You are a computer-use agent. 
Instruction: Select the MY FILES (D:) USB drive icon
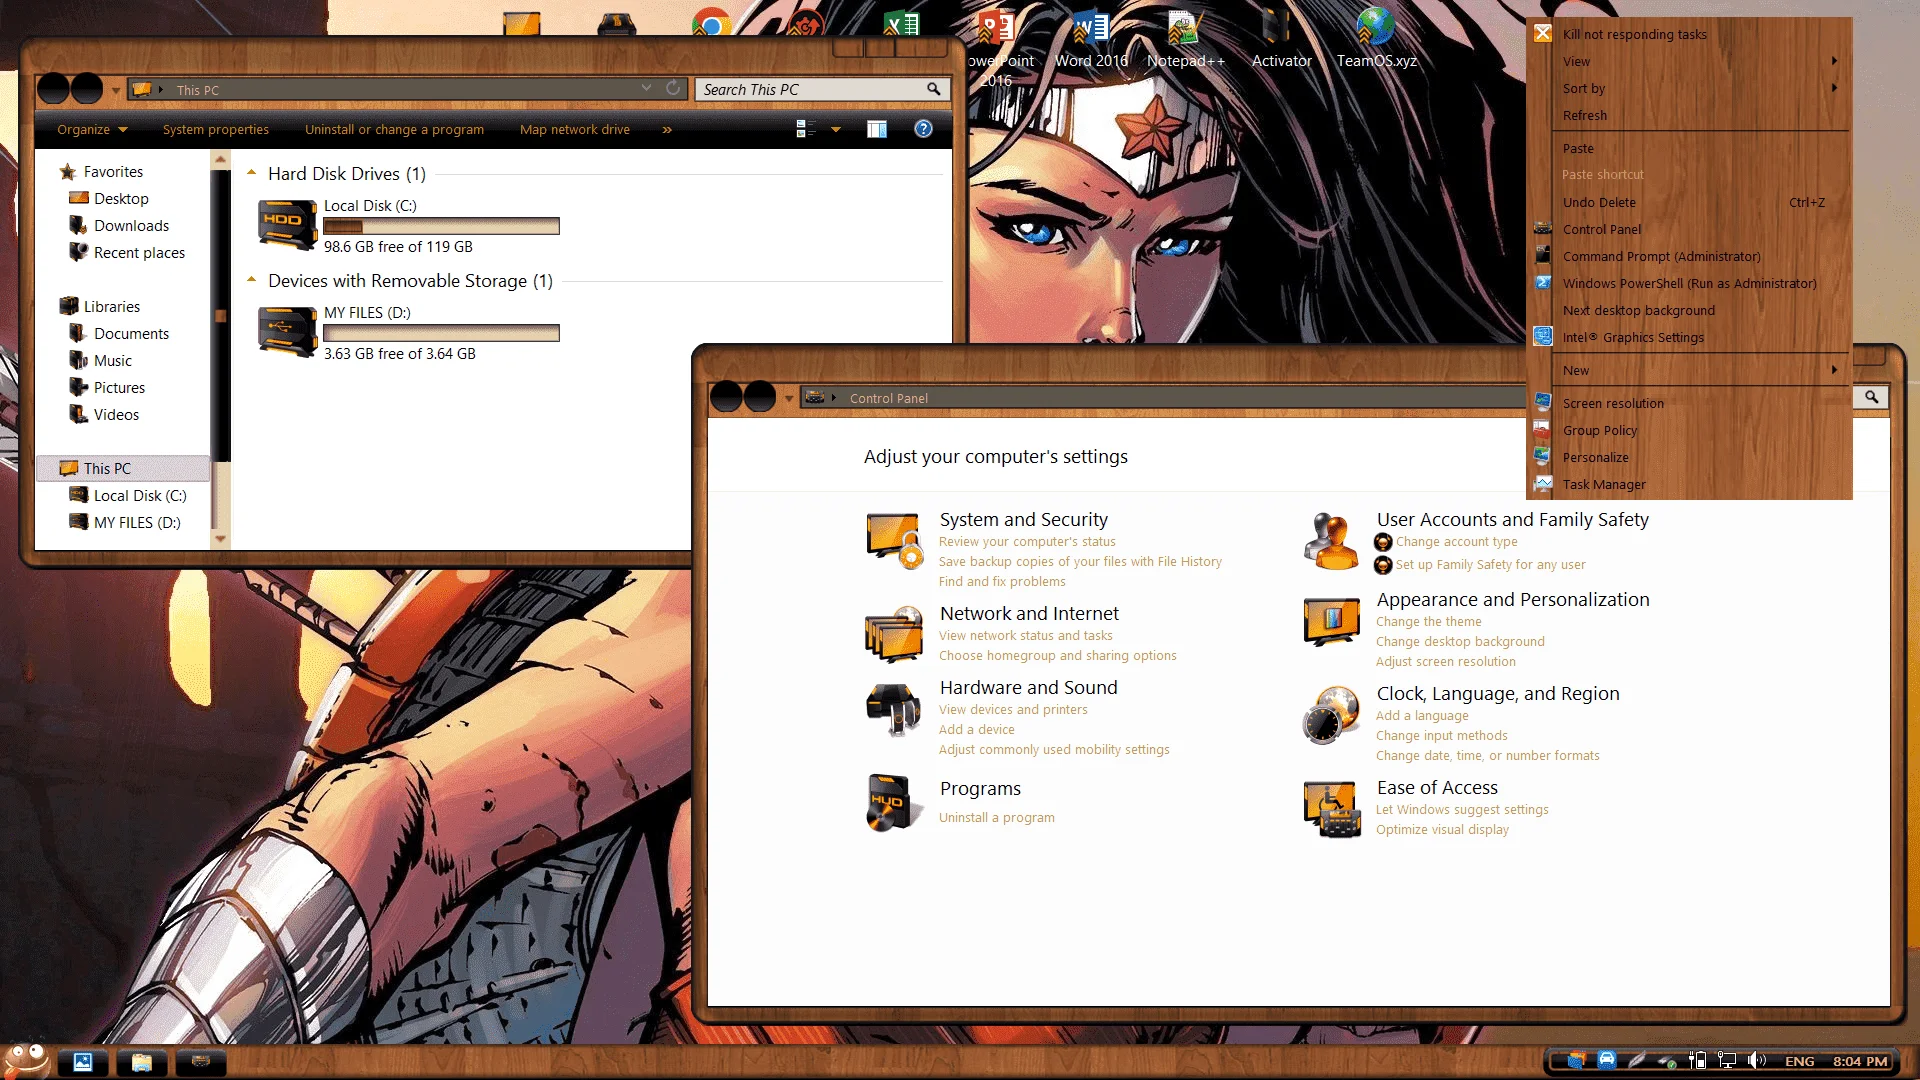pyautogui.click(x=287, y=332)
